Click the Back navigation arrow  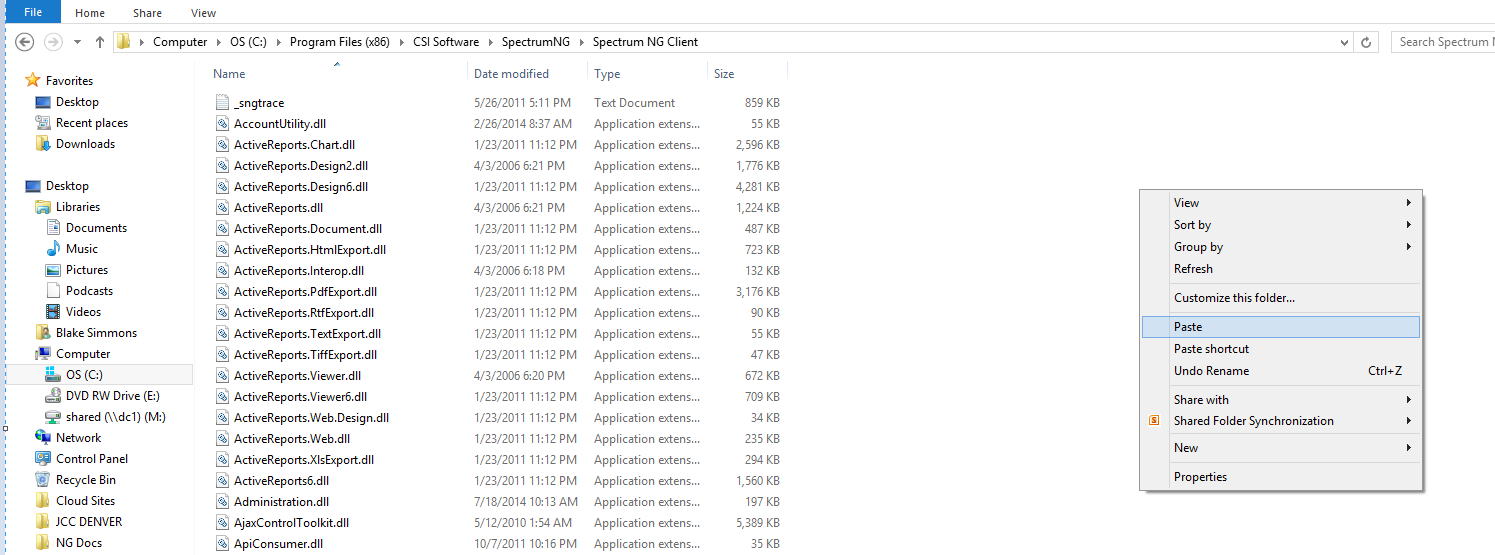pyautogui.click(x=25, y=42)
